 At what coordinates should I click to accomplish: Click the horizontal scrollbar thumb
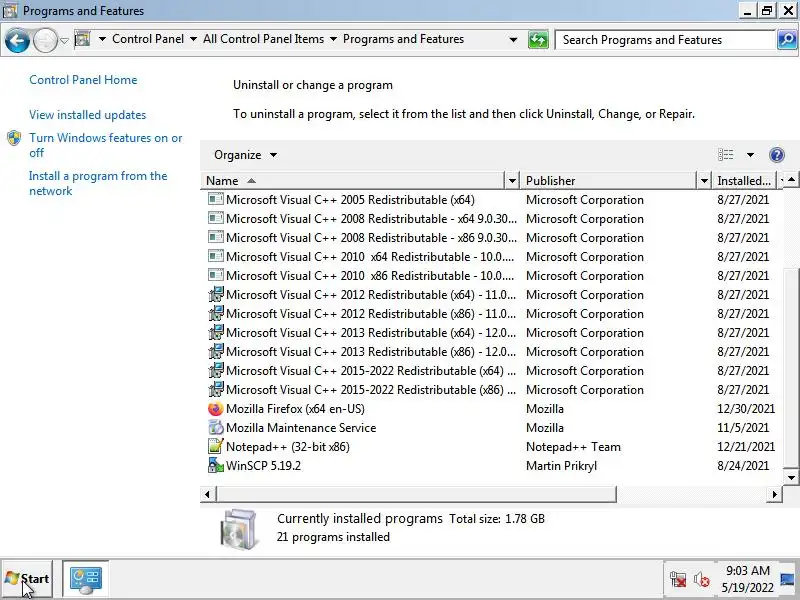(x=416, y=494)
